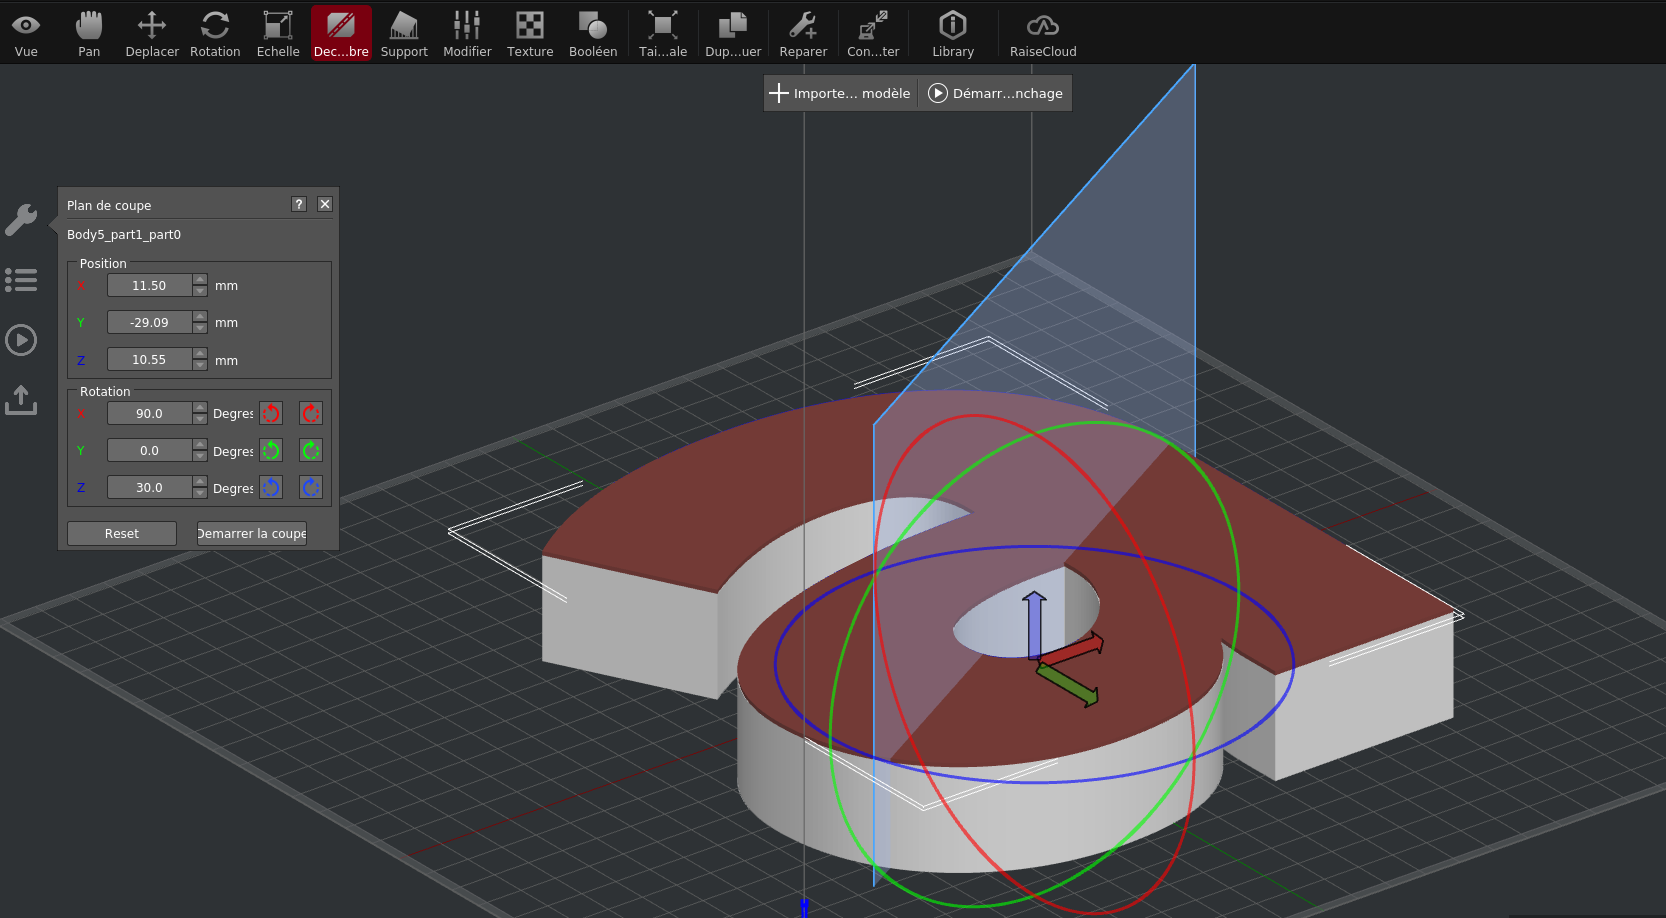The image size is (1666, 918).
Task: Activate the Deplacer move tool
Action: point(152,34)
